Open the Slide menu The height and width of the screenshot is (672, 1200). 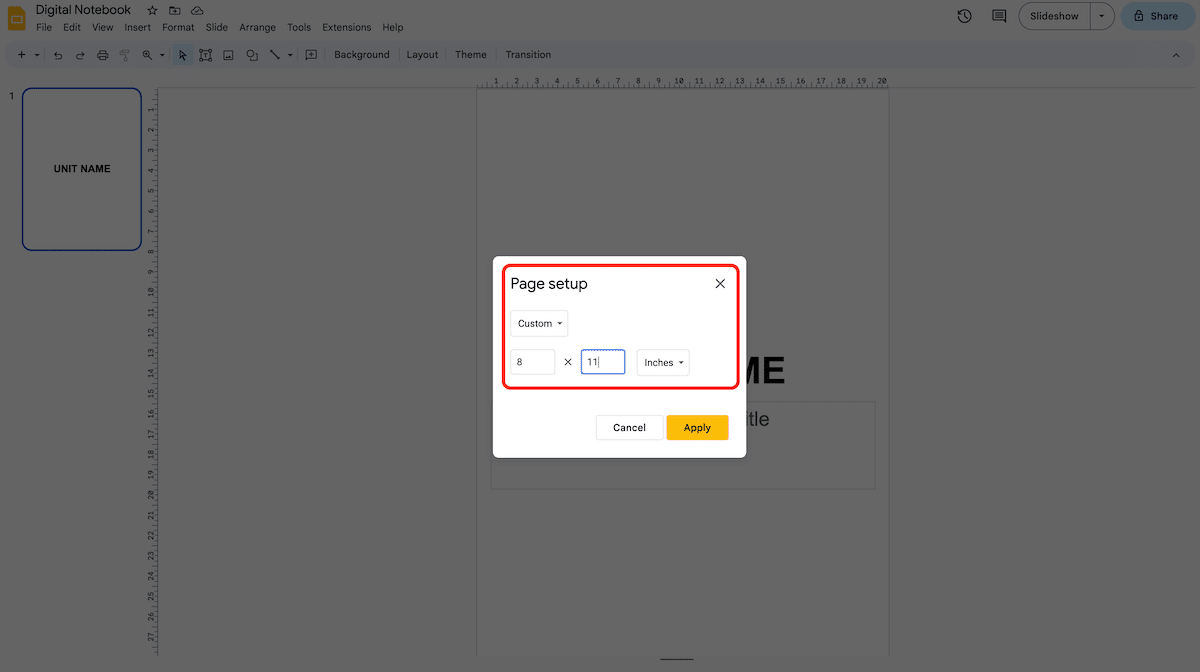coord(217,28)
